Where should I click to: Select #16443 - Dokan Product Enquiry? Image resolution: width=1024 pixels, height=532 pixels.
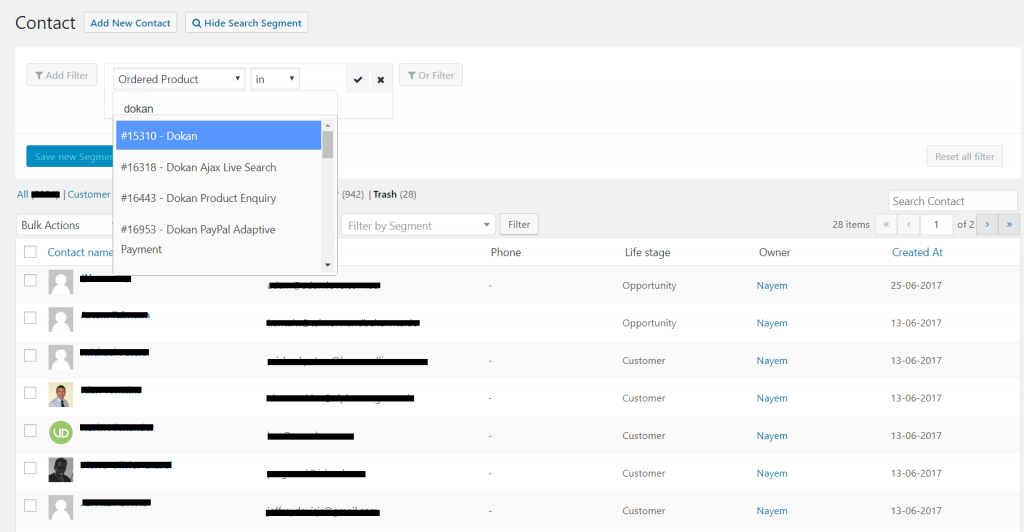tap(219, 198)
